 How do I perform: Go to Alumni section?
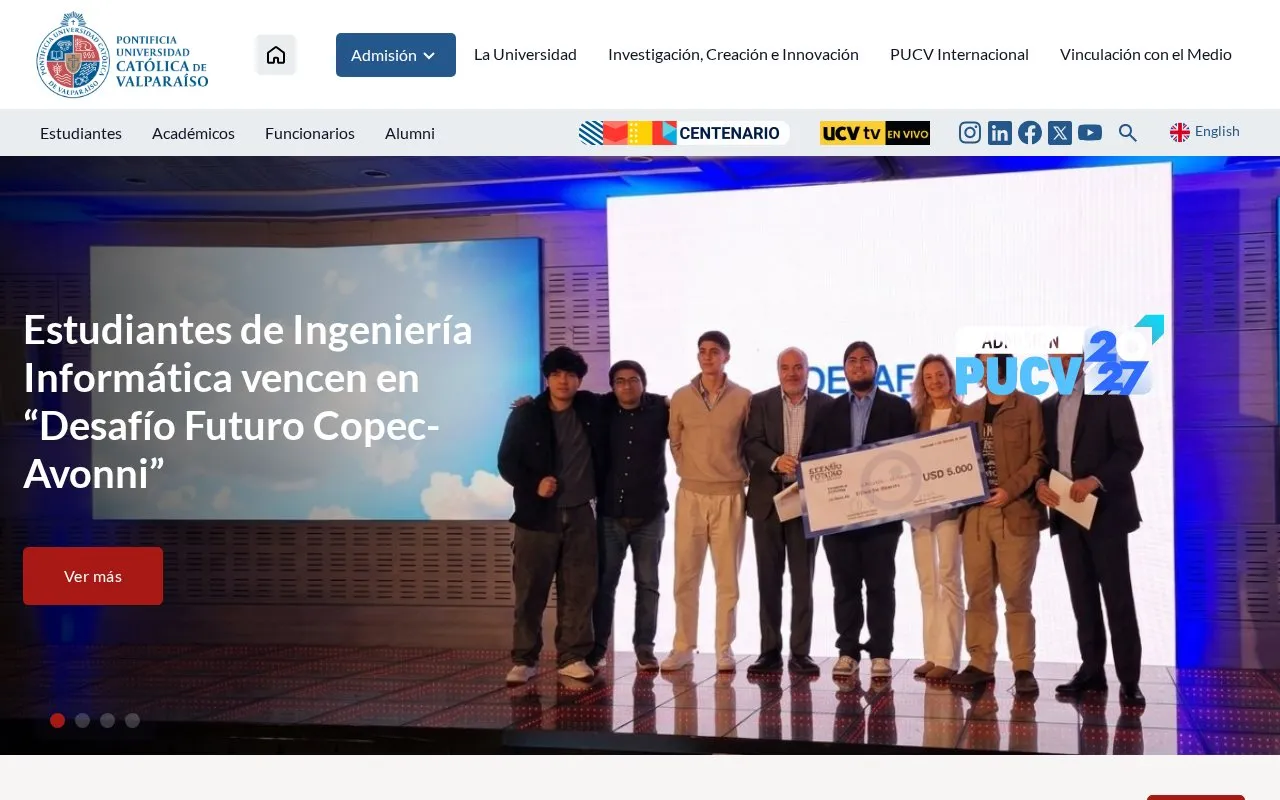click(x=410, y=133)
